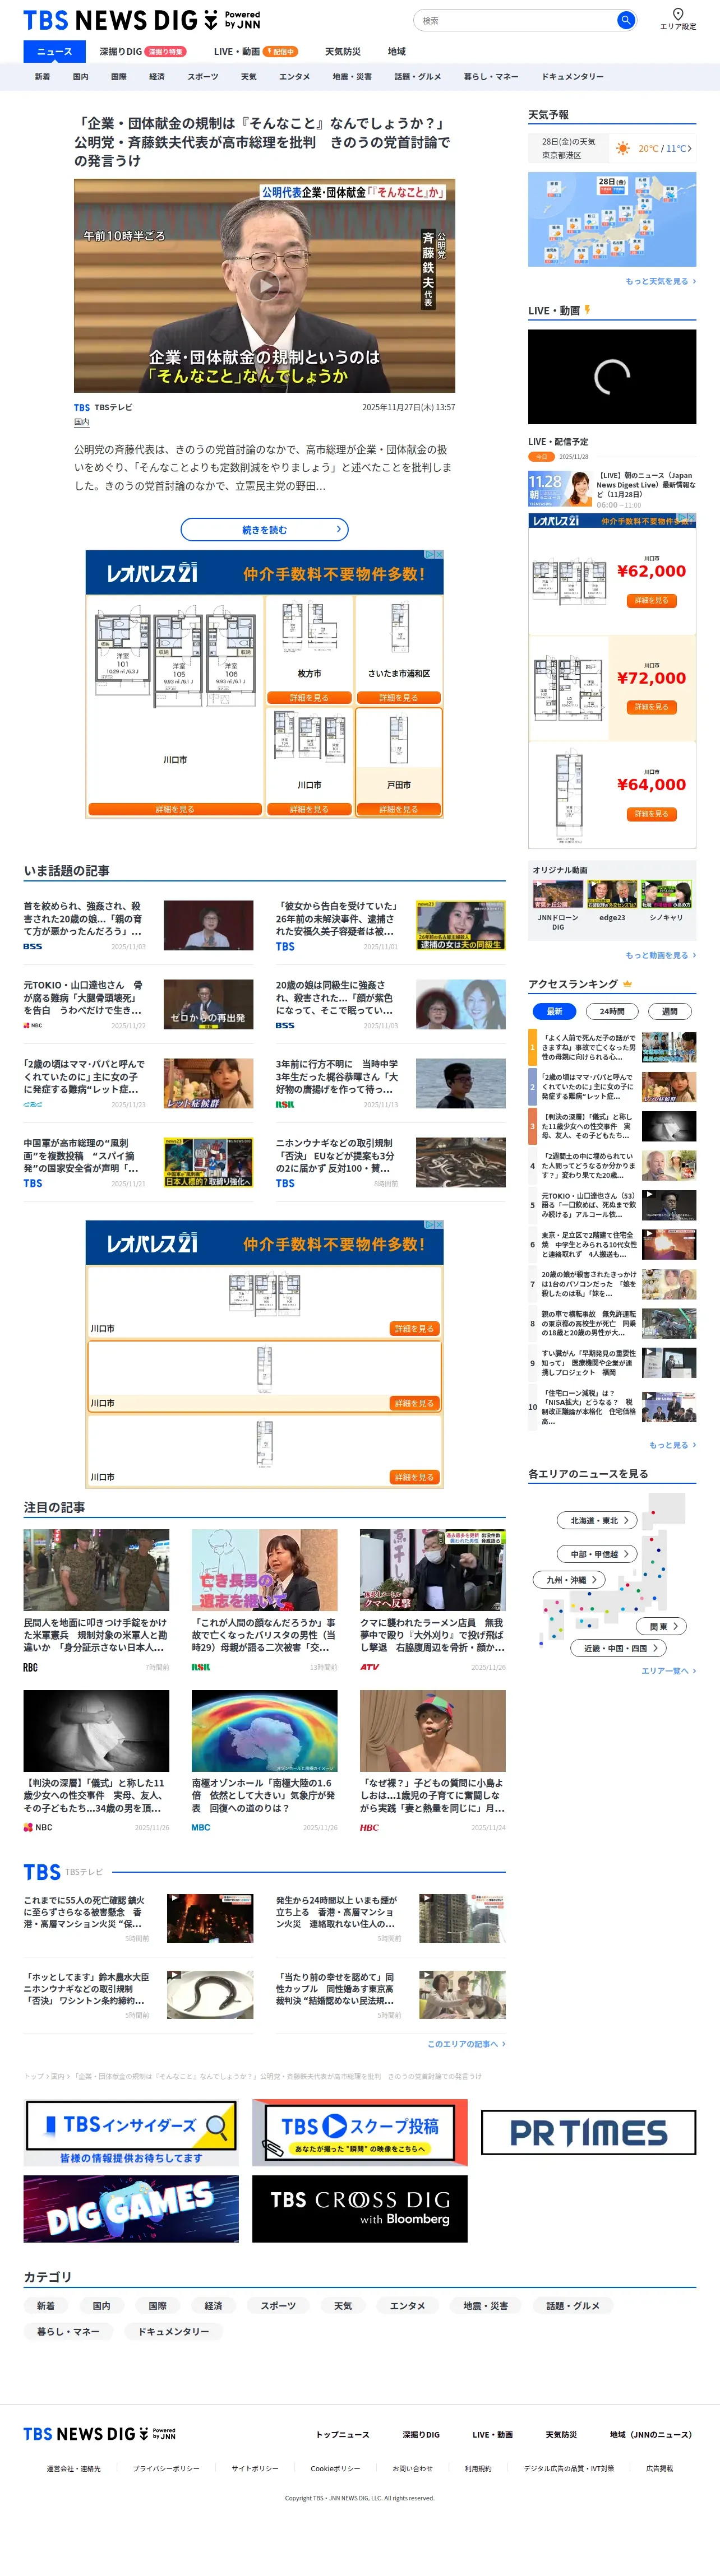Click プライバシーポリシー footer link
This screenshot has height=2576, width=720.
(166, 2468)
